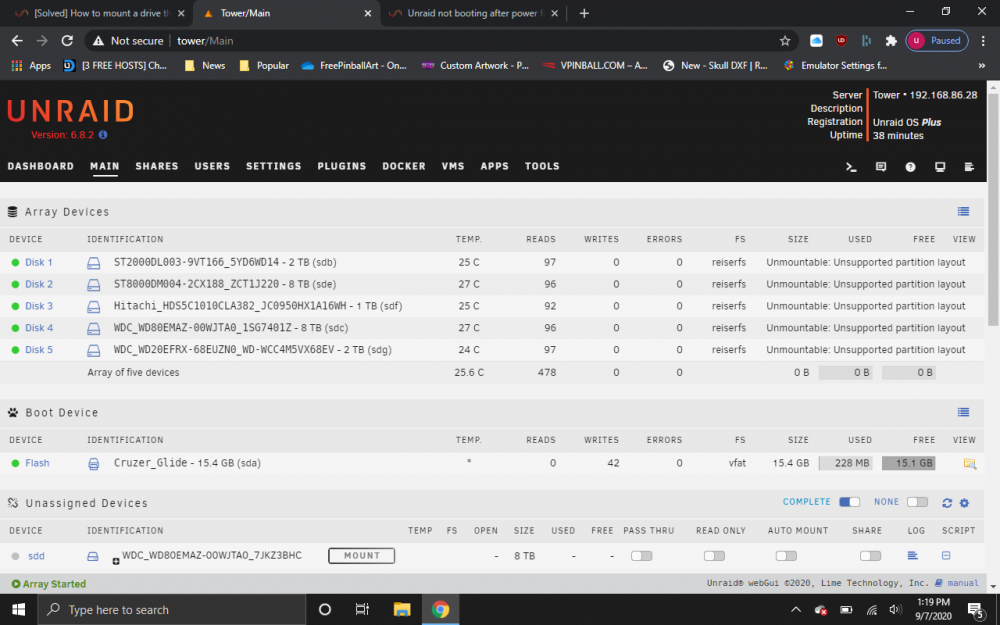Click the Flash free space 15.1 GB bar
This screenshot has width=1000, height=625.
[909, 463]
